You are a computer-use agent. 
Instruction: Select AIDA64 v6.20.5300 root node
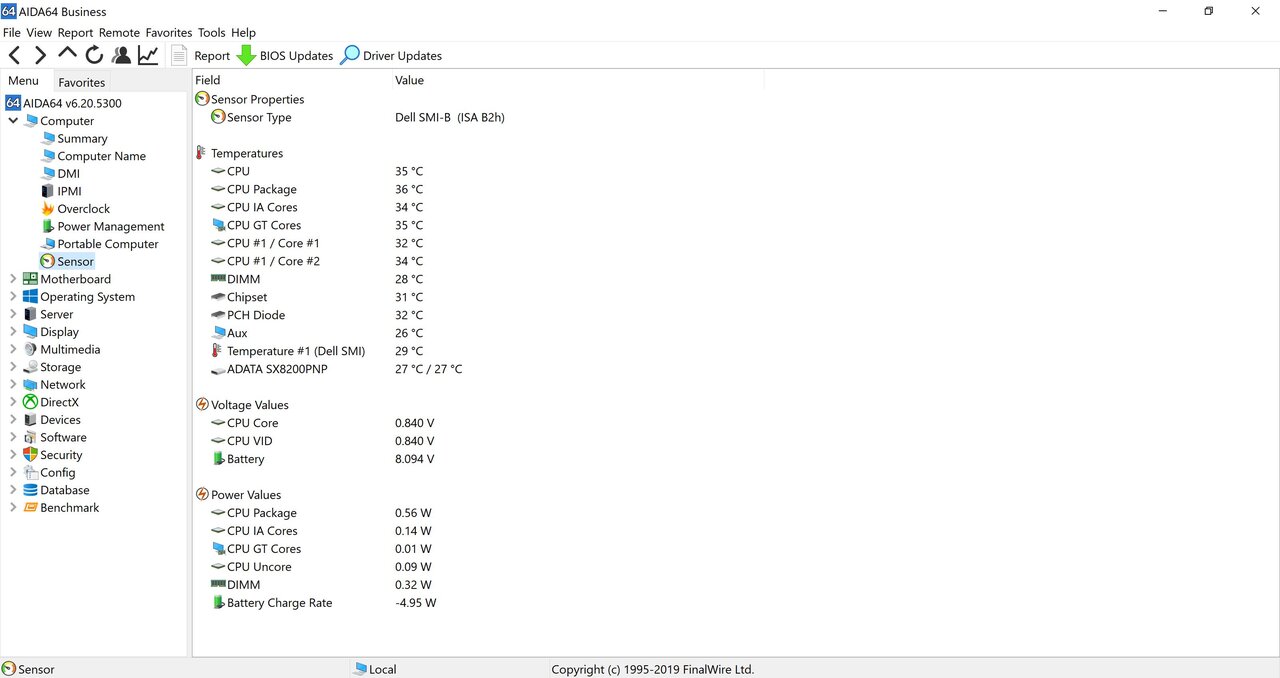point(64,103)
